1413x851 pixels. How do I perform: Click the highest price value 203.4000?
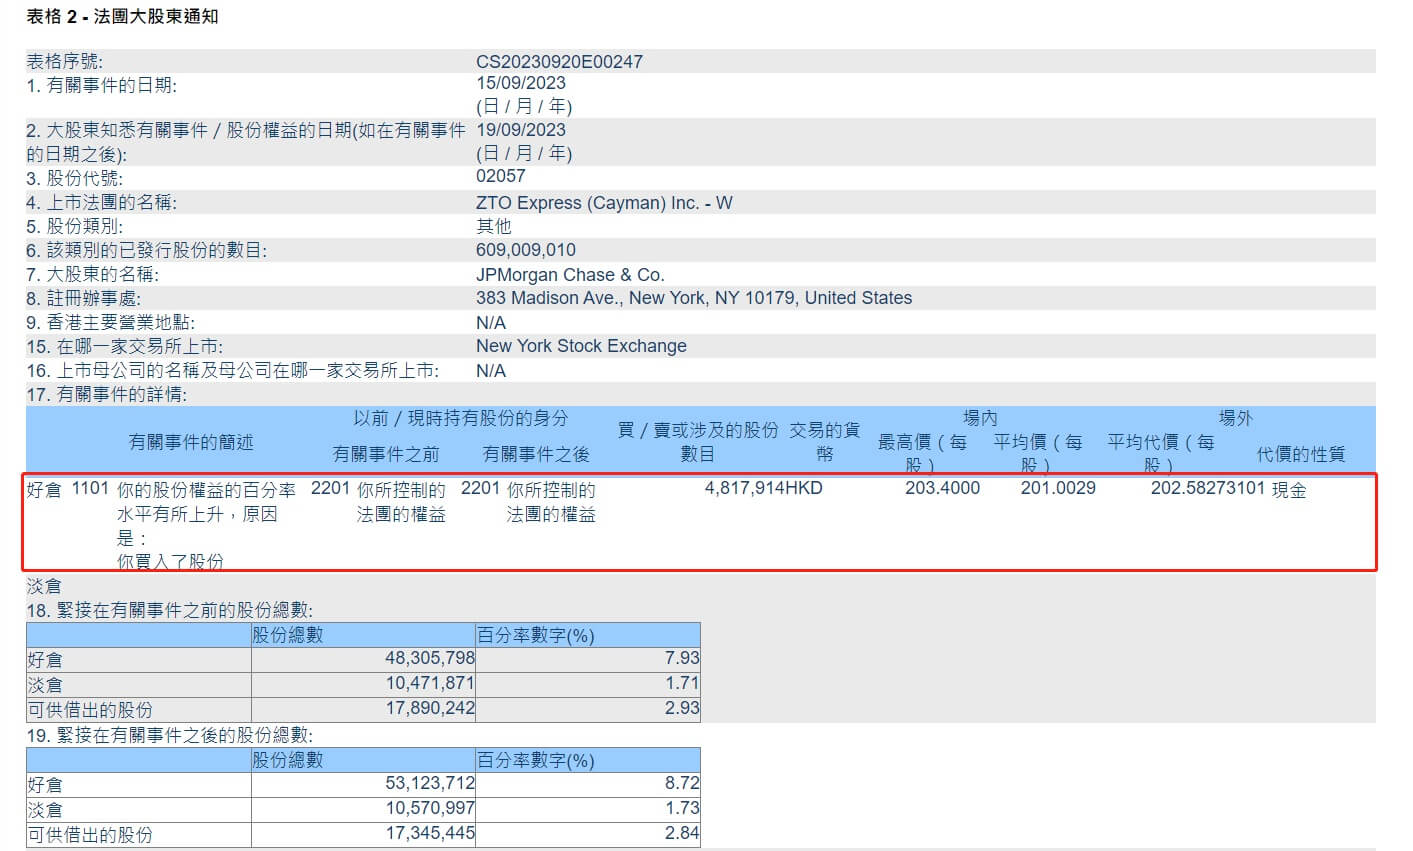click(x=942, y=489)
